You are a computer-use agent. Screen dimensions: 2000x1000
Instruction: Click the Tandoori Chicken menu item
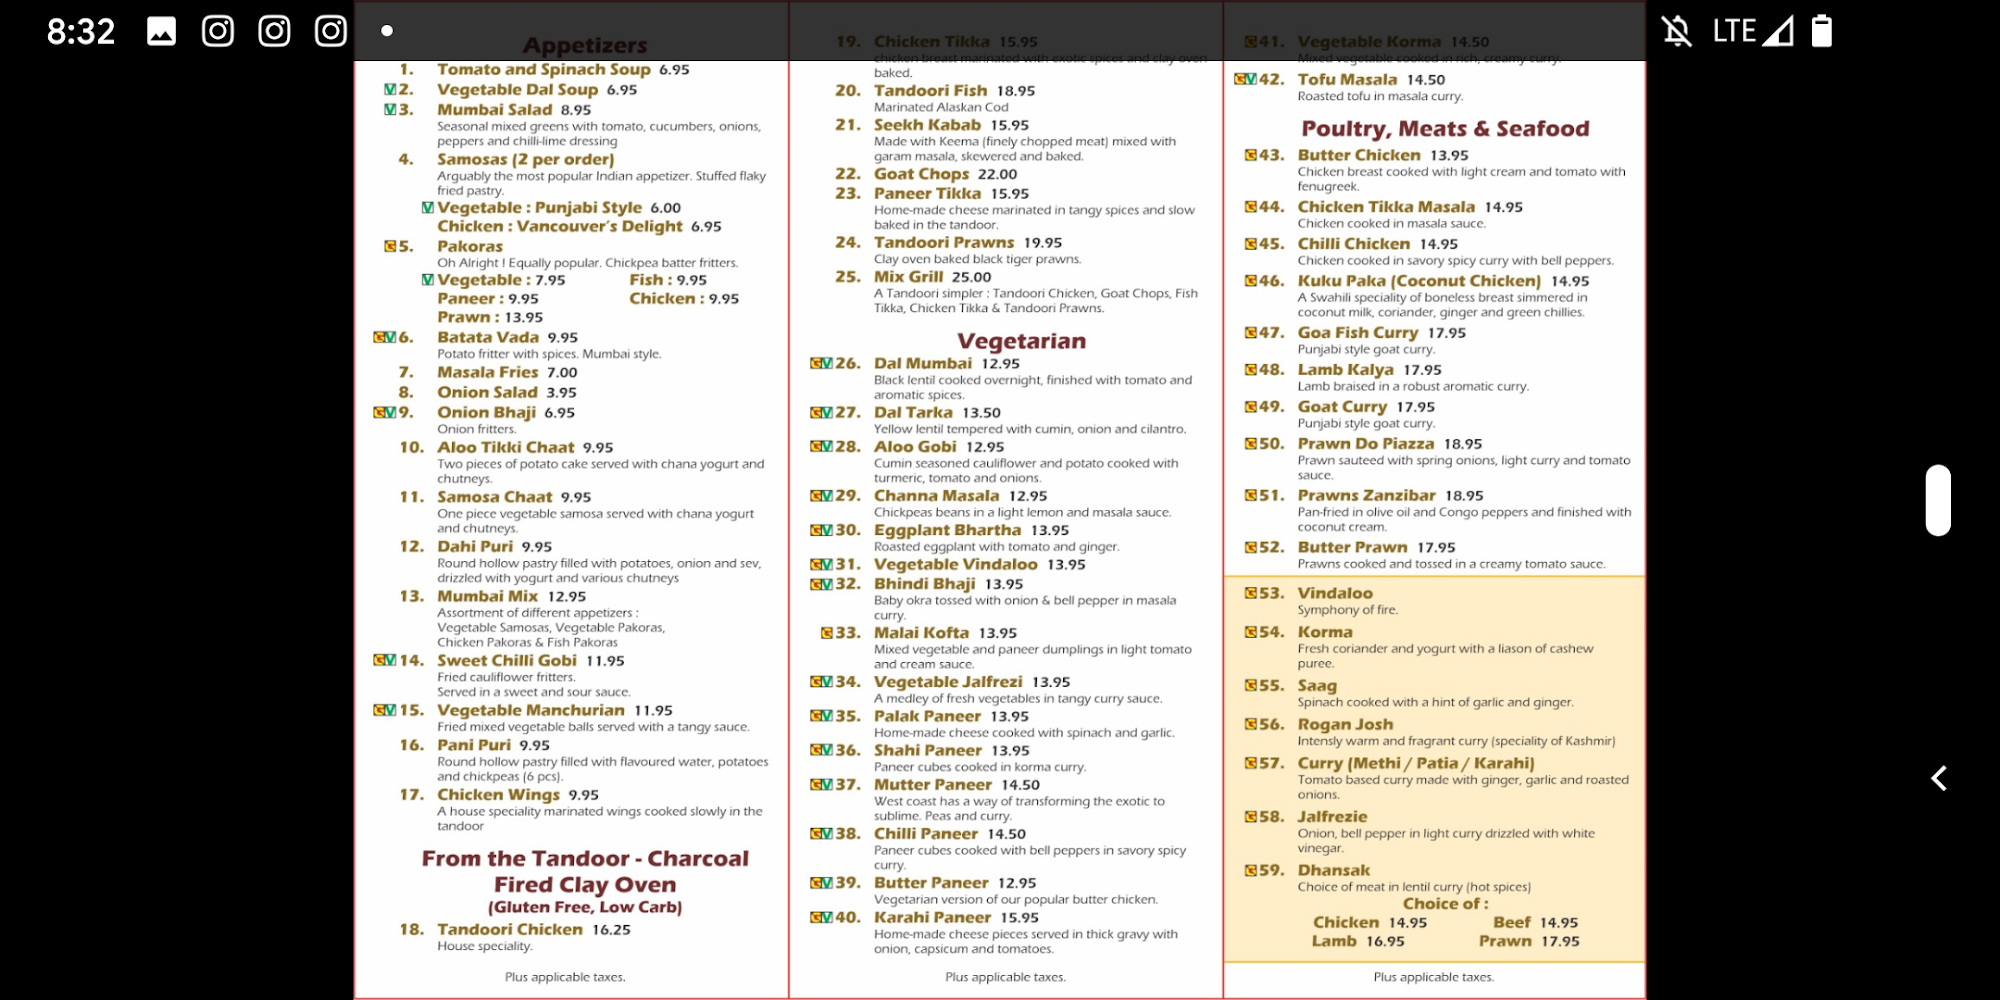[510, 930]
